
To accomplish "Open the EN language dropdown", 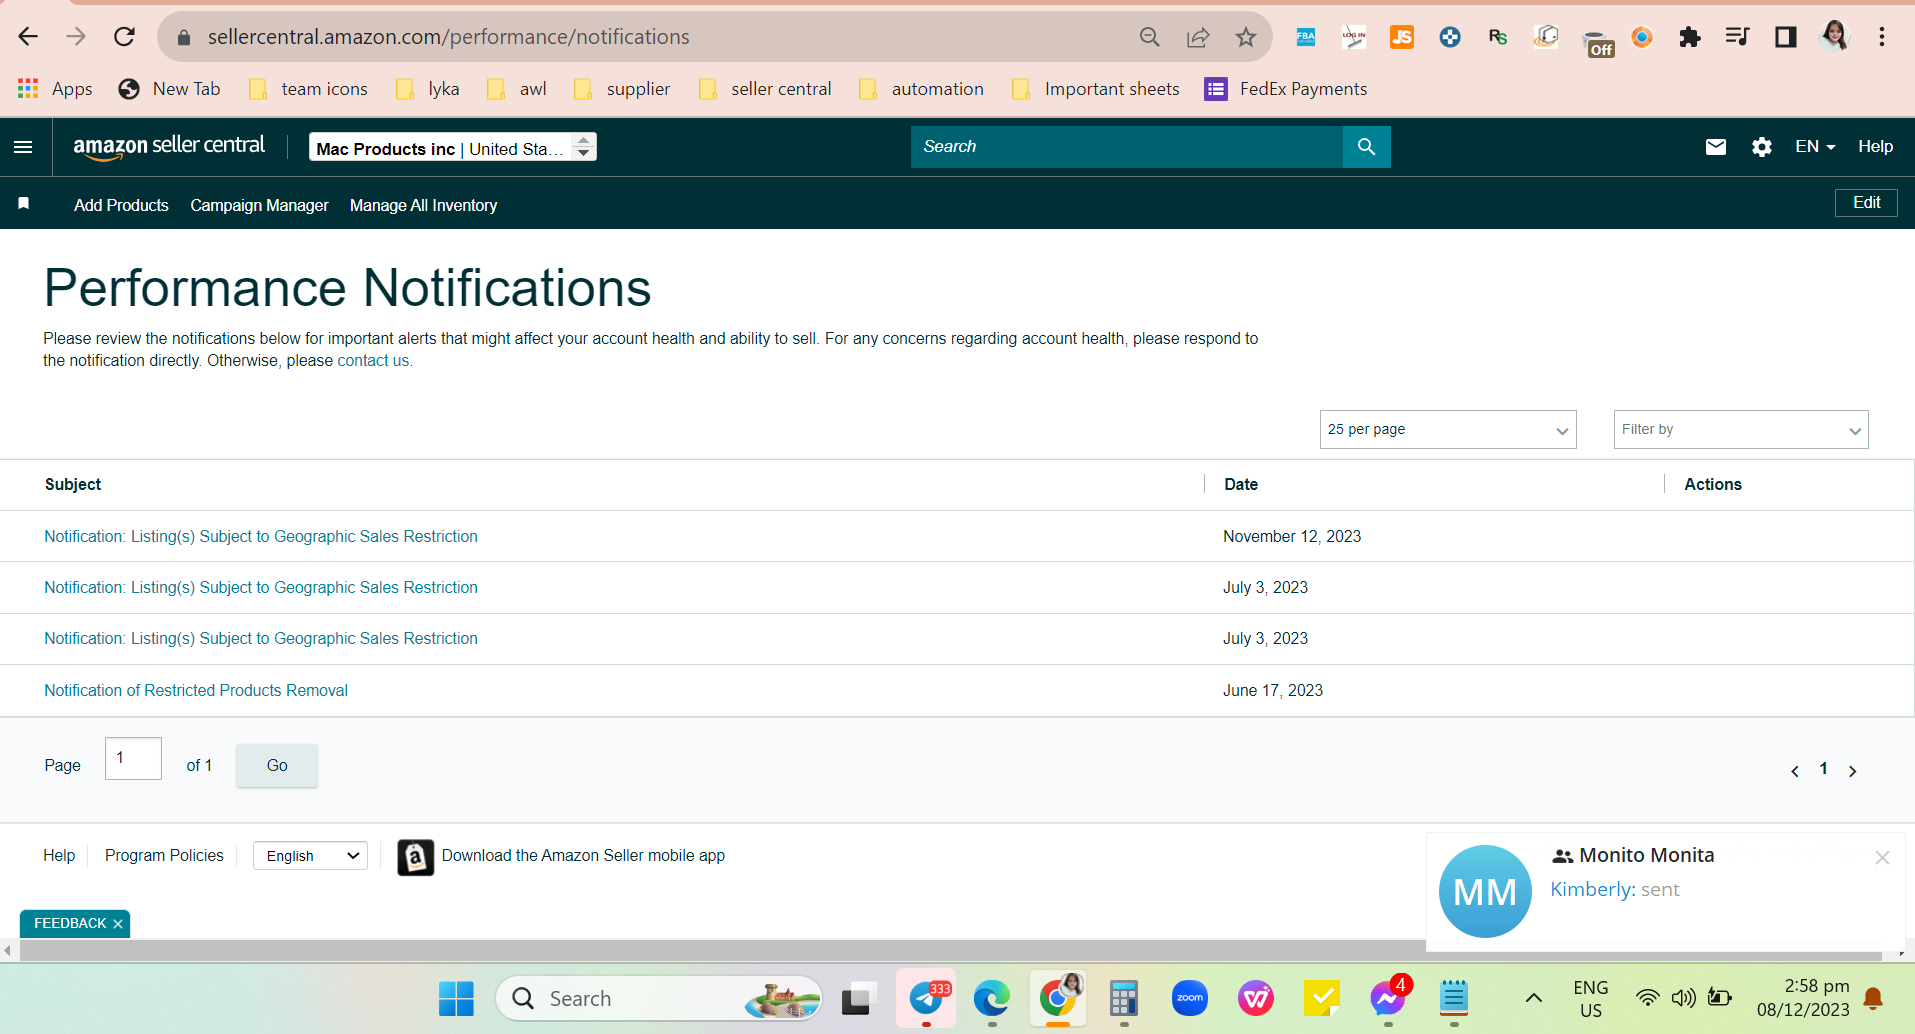I will (x=1815, y=147).
